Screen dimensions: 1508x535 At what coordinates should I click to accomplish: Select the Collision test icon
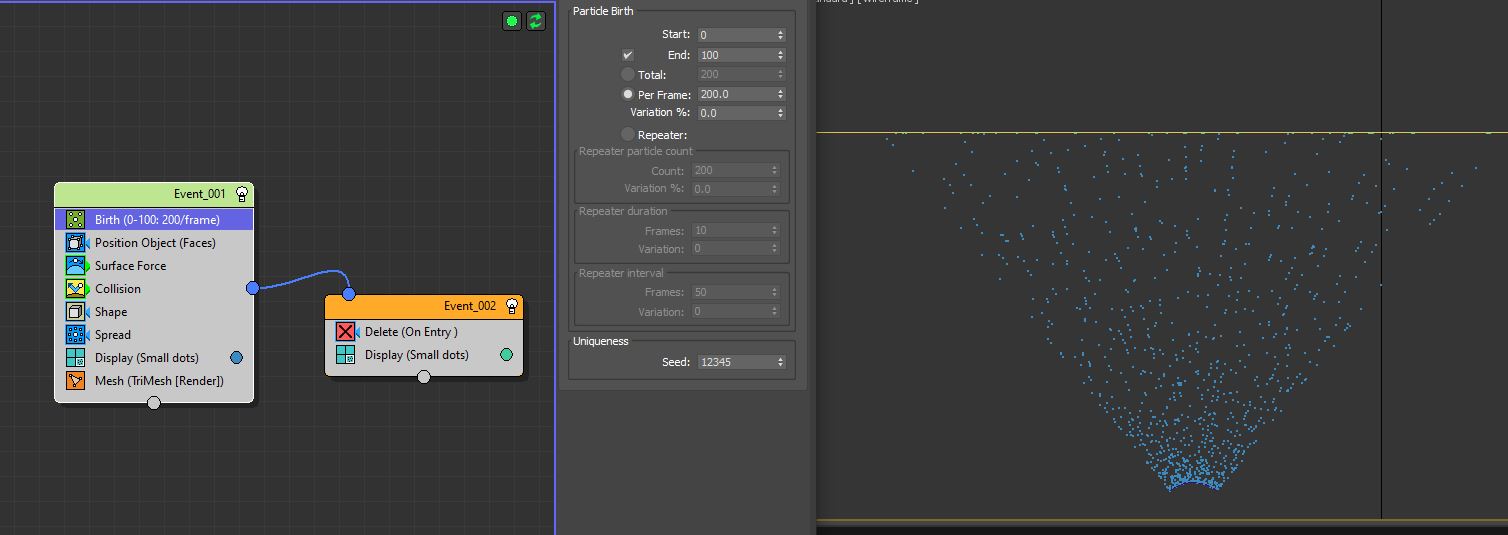[76, 289]
